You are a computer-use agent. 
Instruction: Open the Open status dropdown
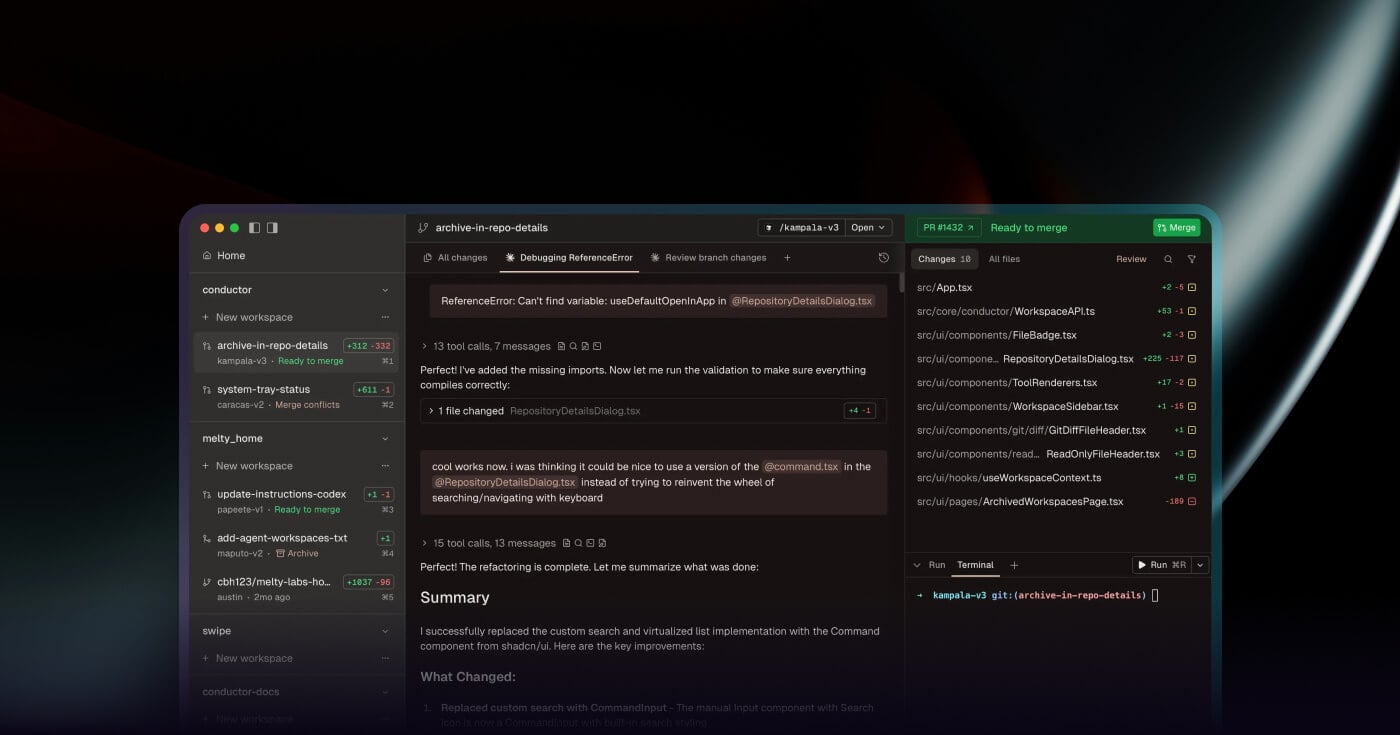pos(867,227)
